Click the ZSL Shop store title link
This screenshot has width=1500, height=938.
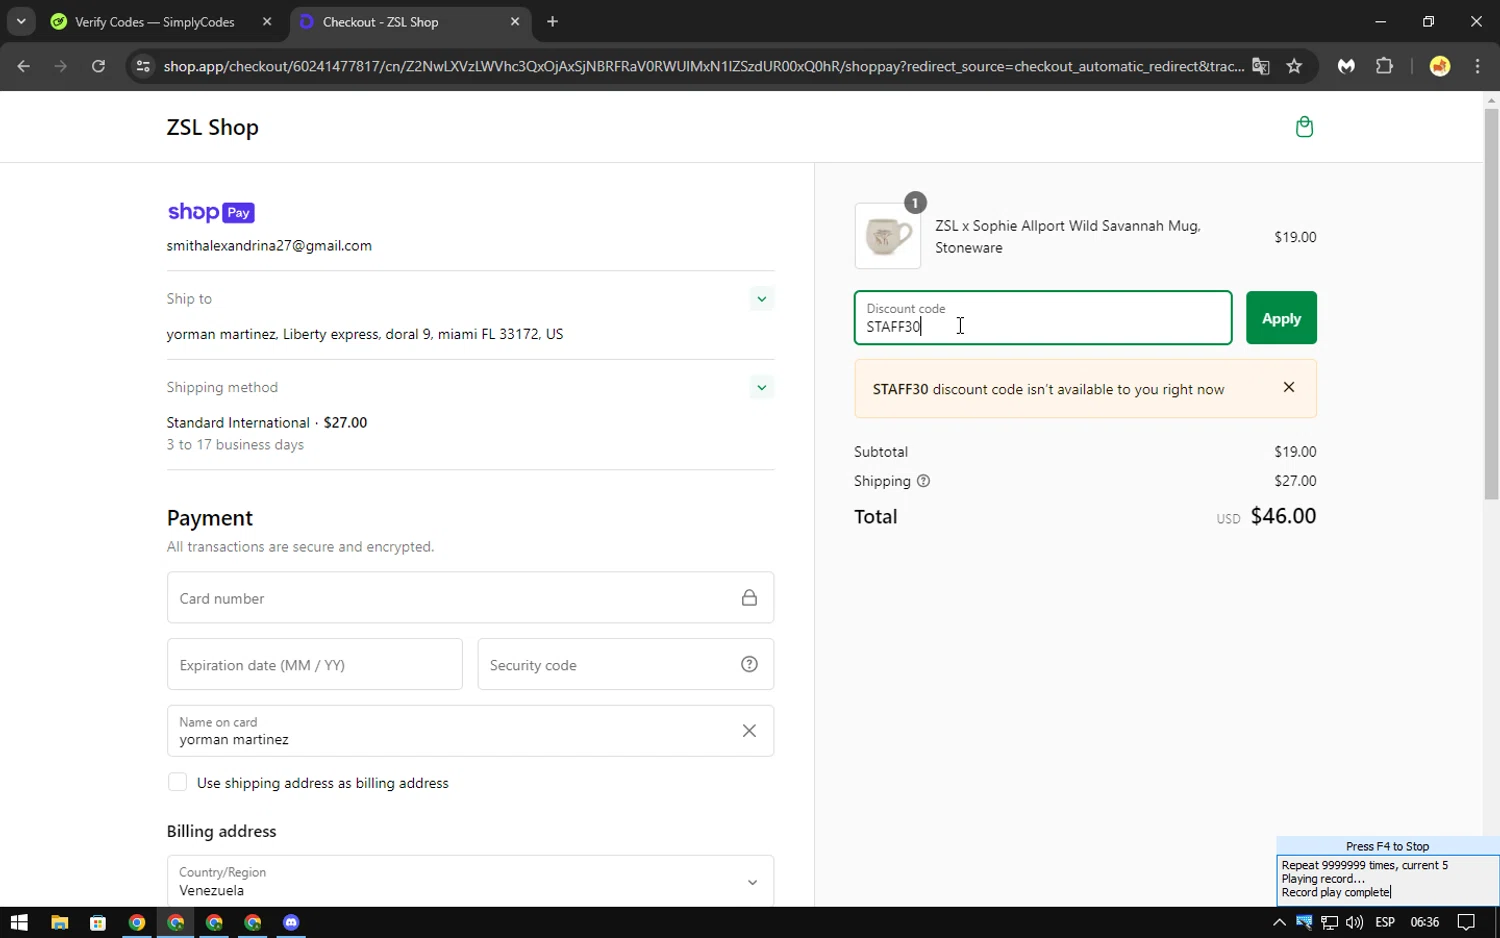(x=212, y=128)
